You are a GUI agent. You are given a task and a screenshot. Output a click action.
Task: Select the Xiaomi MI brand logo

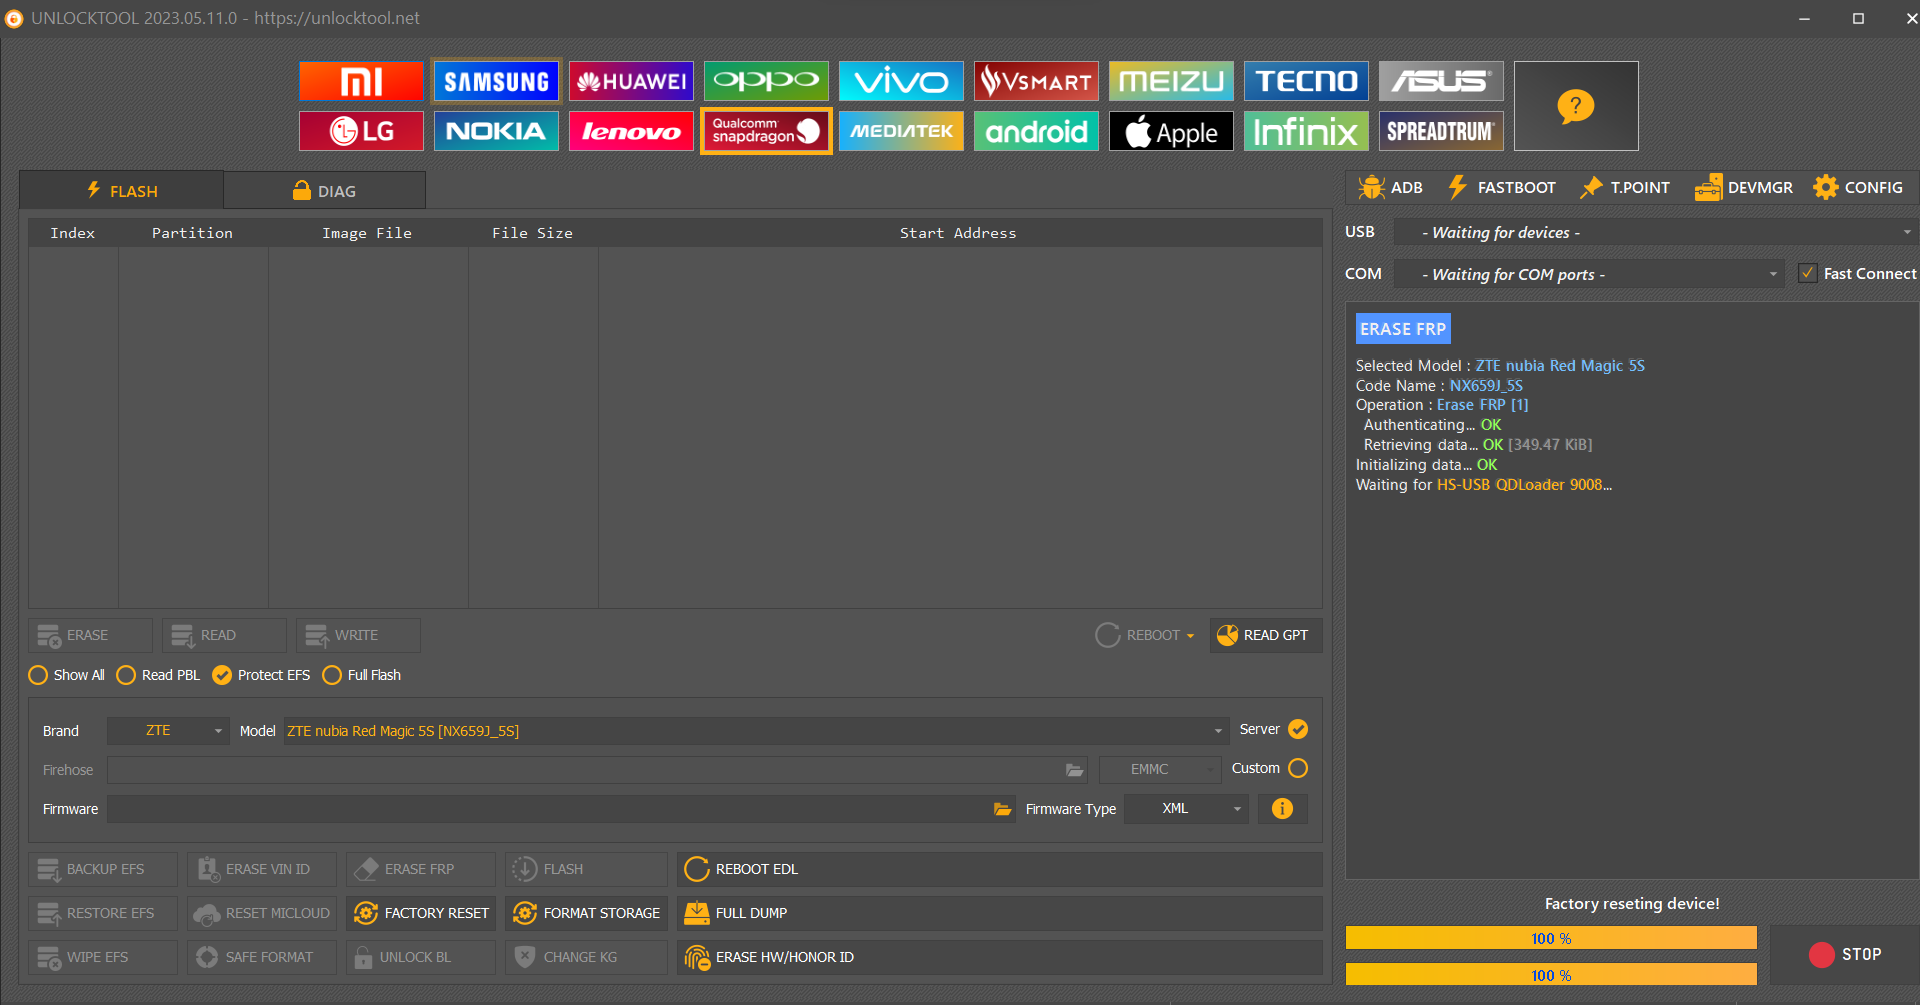361,81
